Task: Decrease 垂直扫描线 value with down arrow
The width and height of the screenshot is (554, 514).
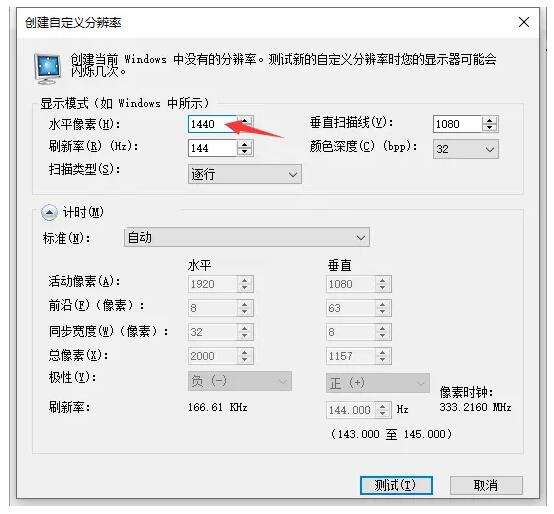Action: click(x=489, y=128)
